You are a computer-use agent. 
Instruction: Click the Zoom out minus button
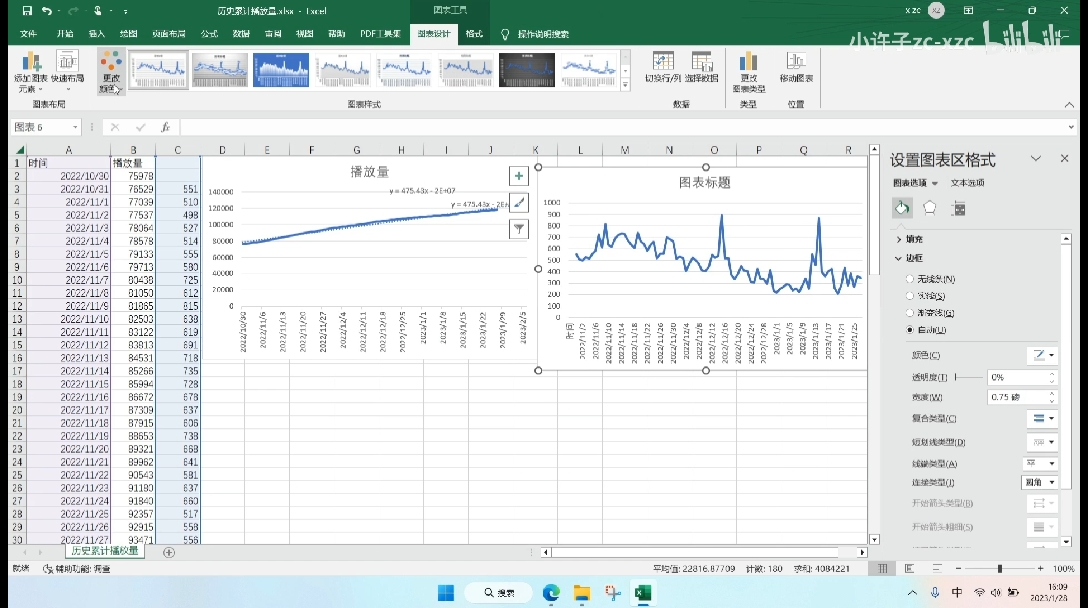pyautogui.click(x=958, y=568)
